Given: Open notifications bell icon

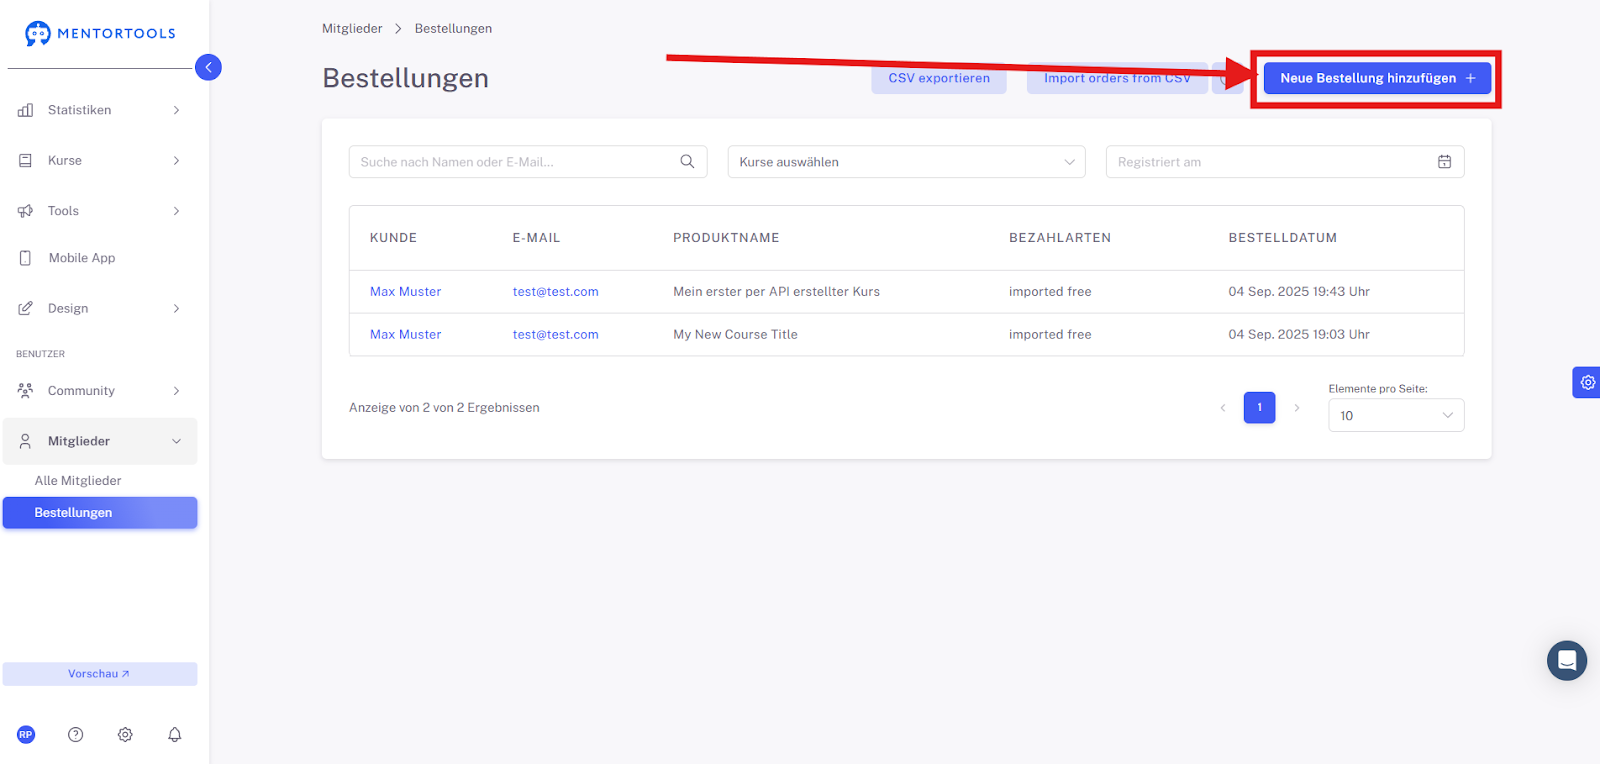Looking at the screenshot, I should coord(175,734).
